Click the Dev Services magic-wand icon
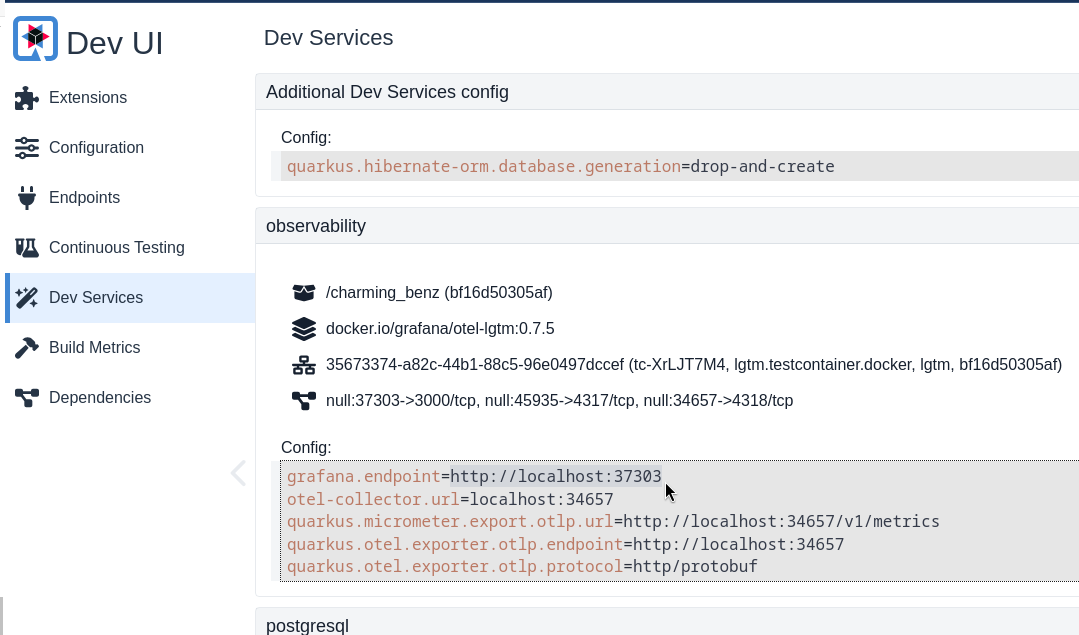The height and width of the screenshot is (635, 1079). point(26,297)
